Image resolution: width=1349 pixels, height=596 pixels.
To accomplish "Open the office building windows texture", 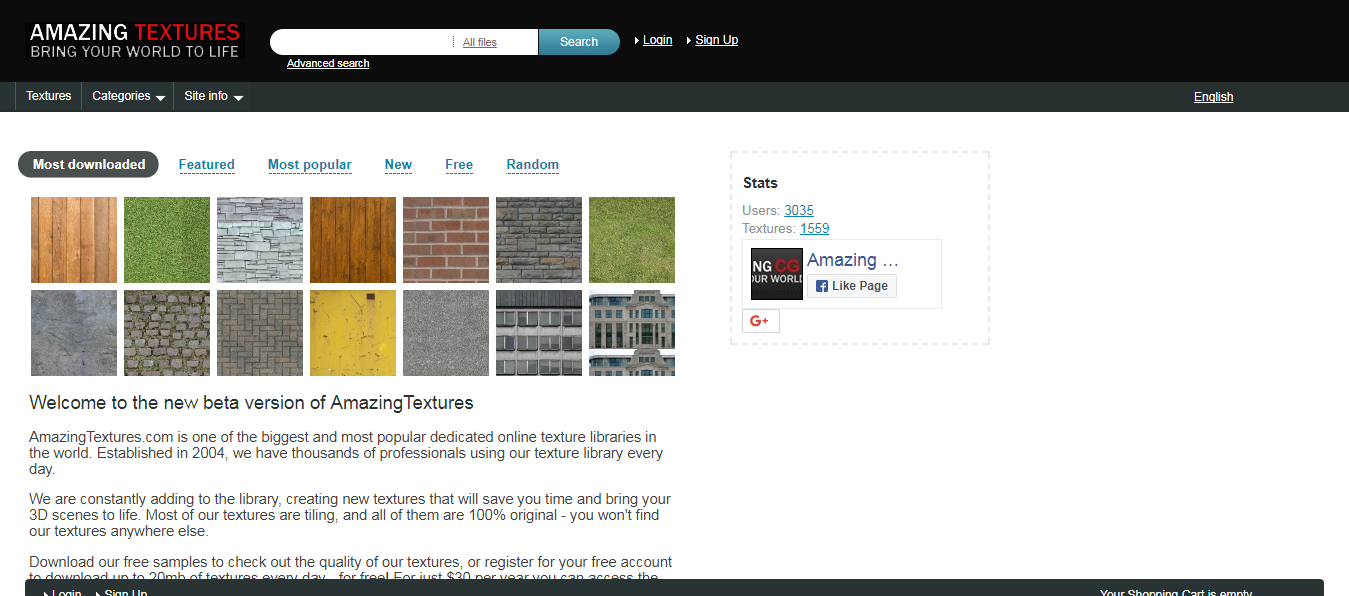I will (539, 333).
